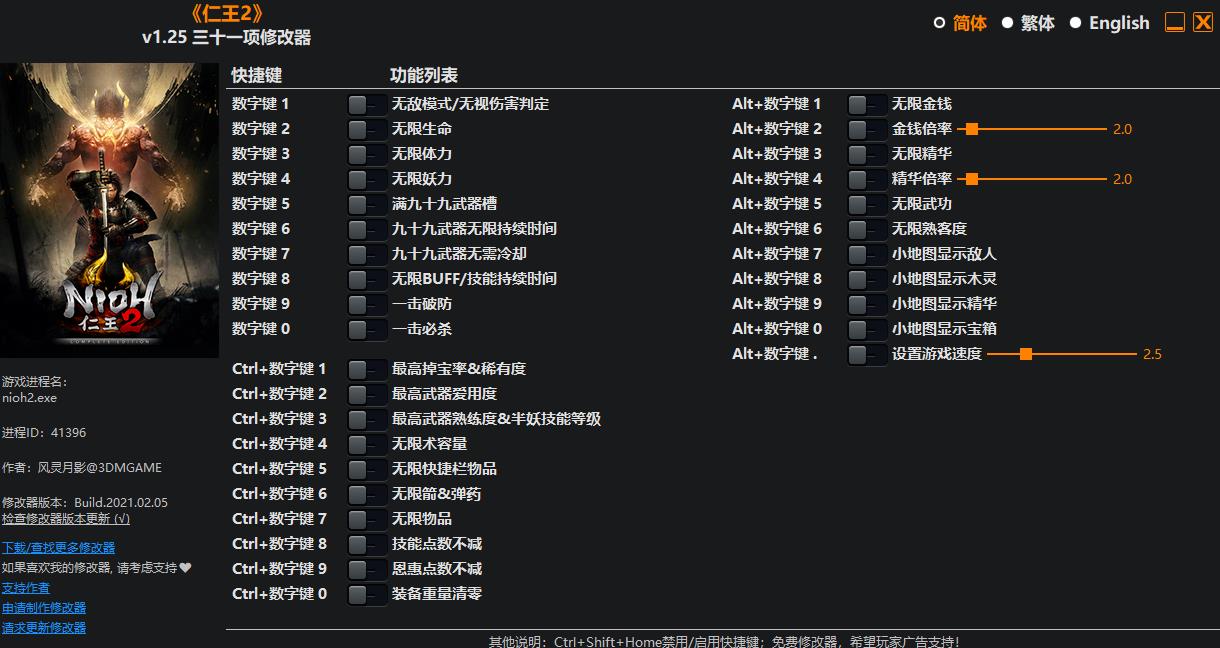This screenshot has width=1220, height=648.
Task: Enable 无限BUFF/技能持续时间 toggle
Action: point(367,279)
